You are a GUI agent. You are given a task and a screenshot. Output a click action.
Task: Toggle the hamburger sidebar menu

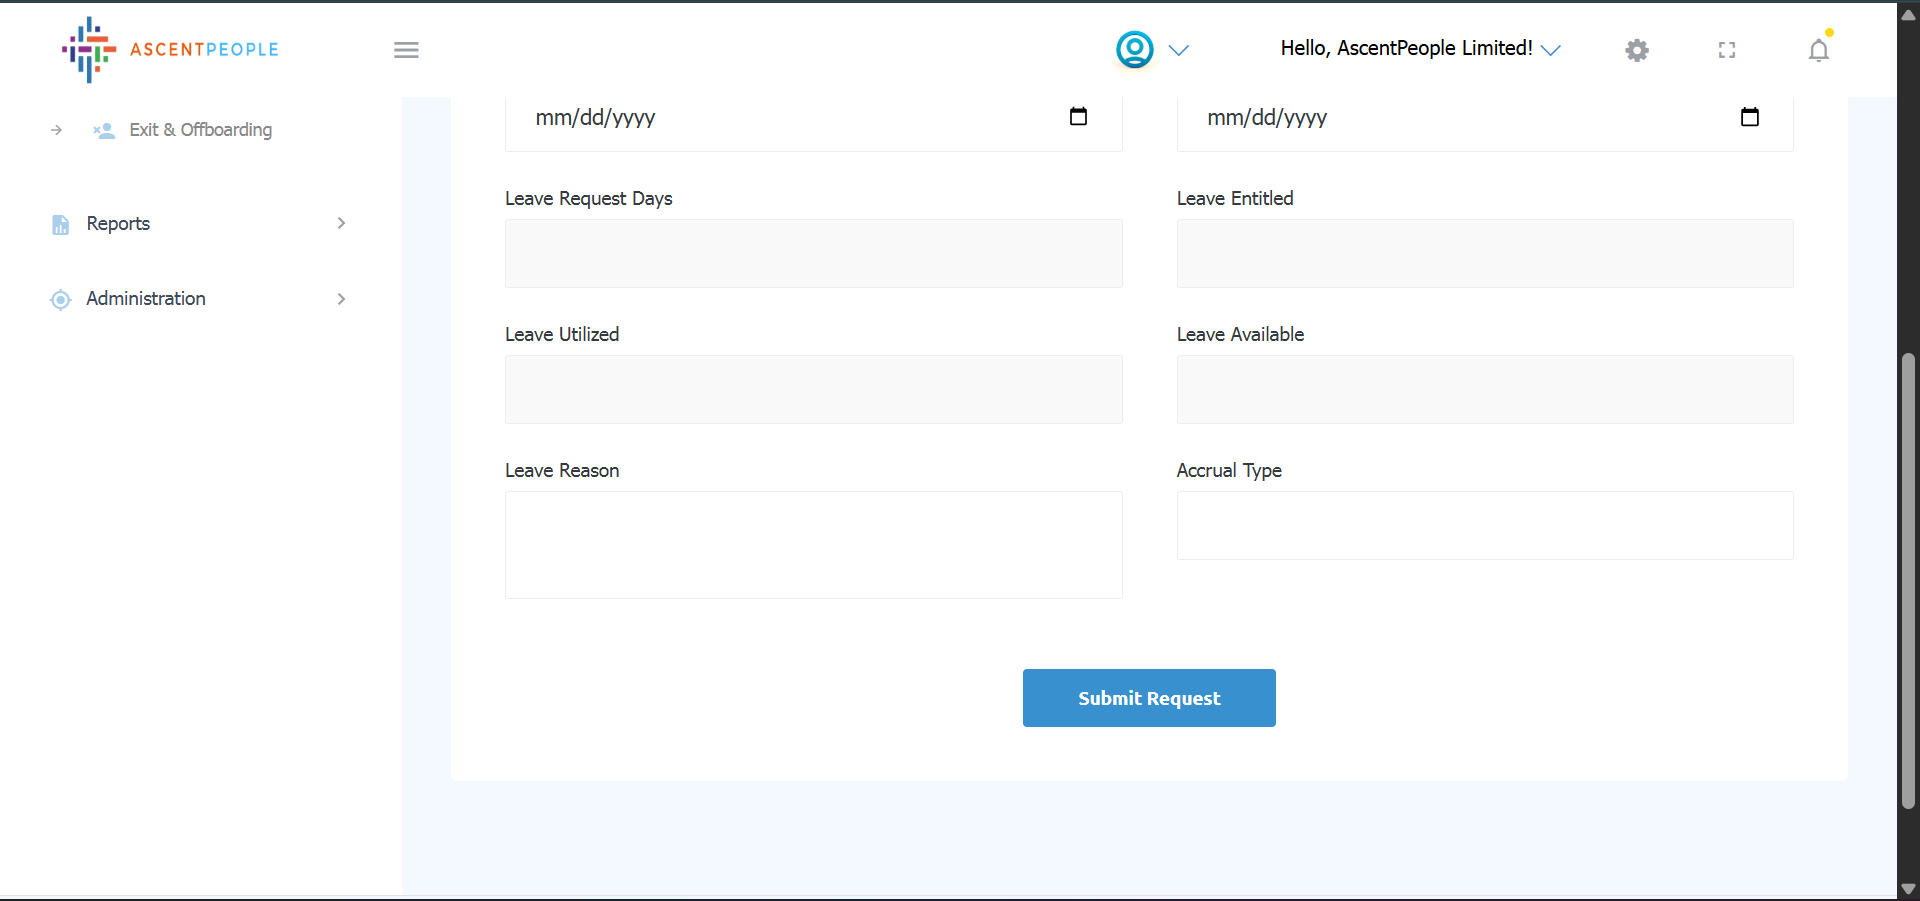406,50
